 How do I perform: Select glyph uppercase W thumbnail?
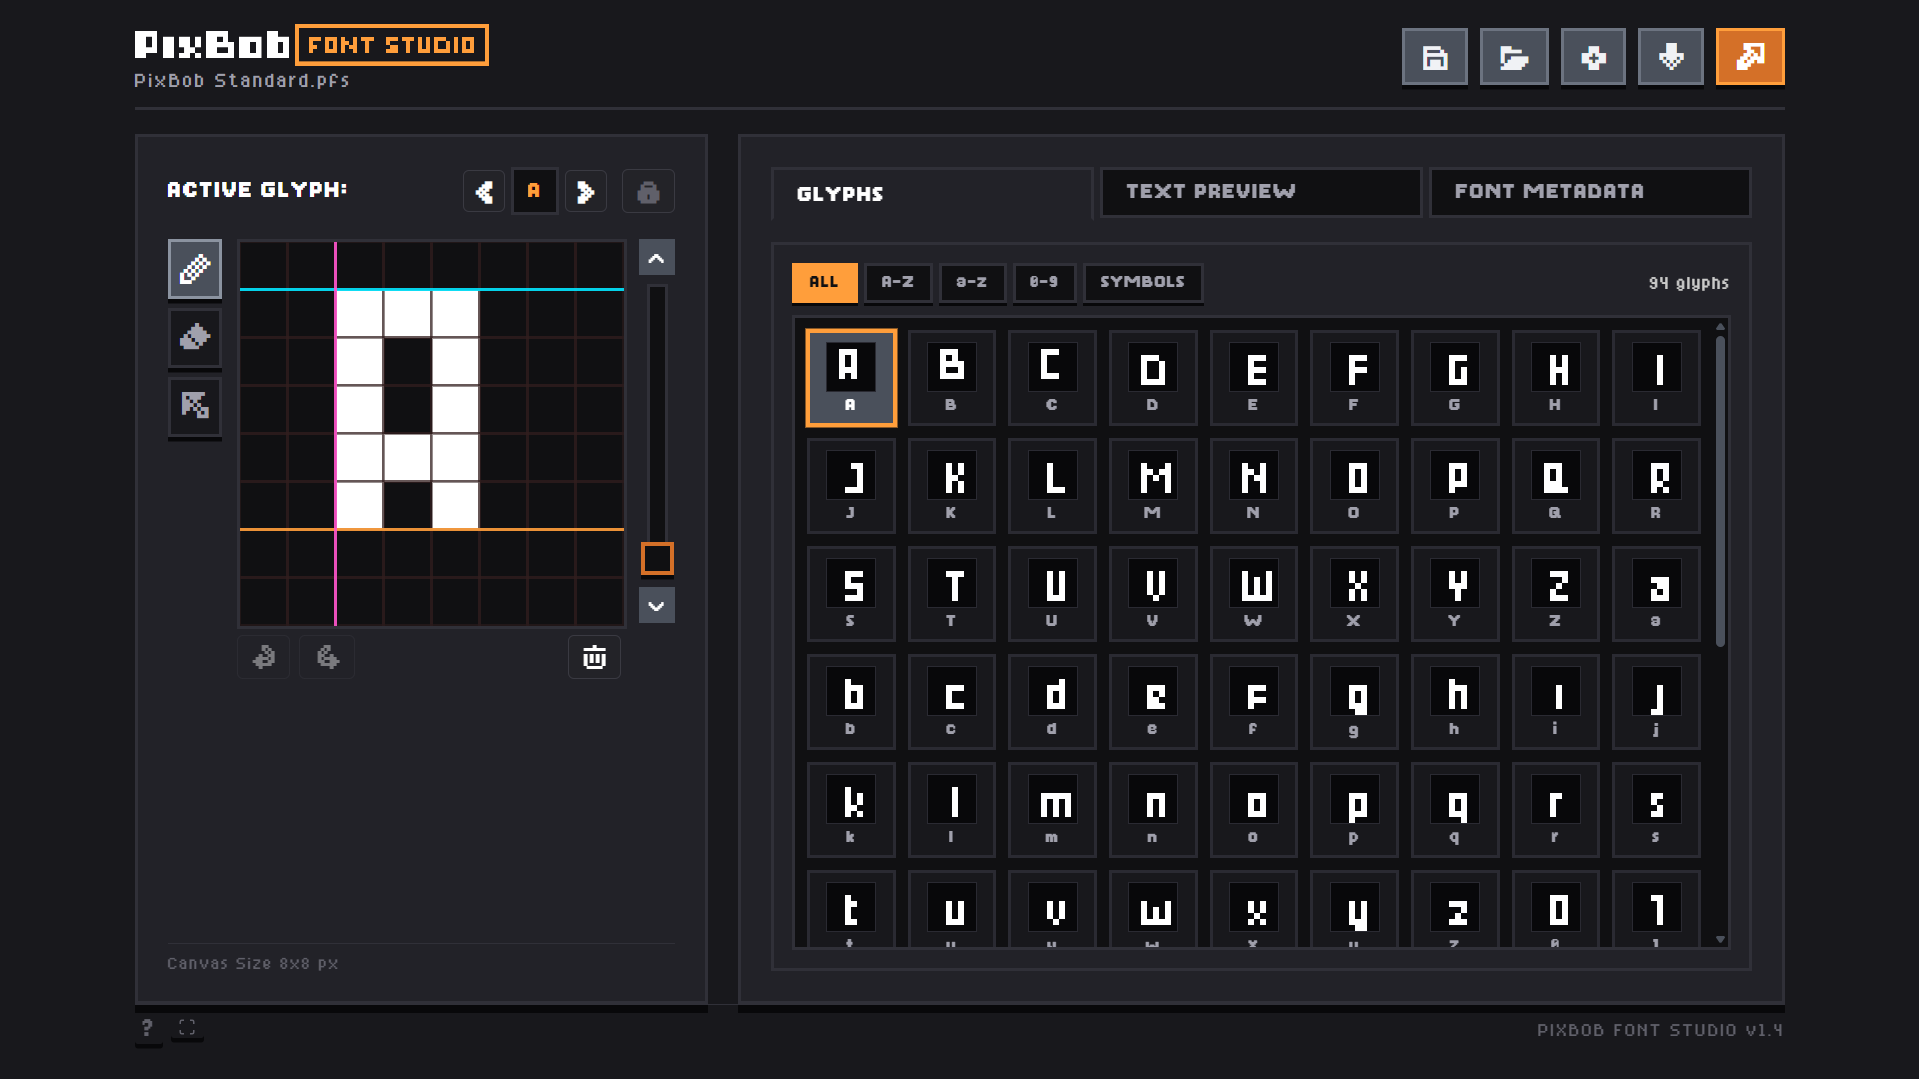[x=1254, y=594]
